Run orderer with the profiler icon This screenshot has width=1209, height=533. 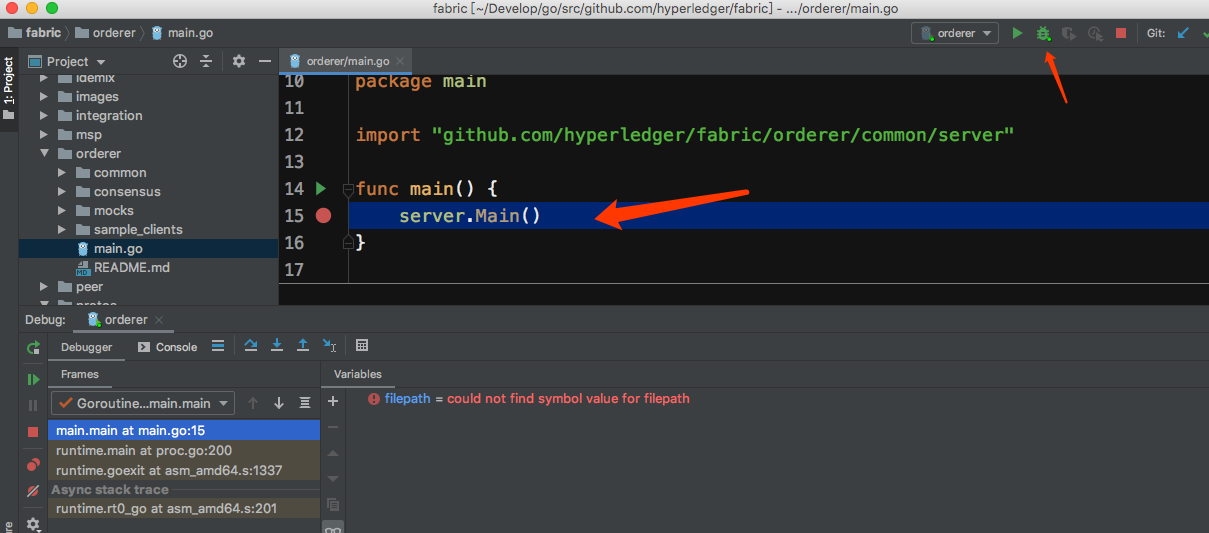tap(1095, 33)
